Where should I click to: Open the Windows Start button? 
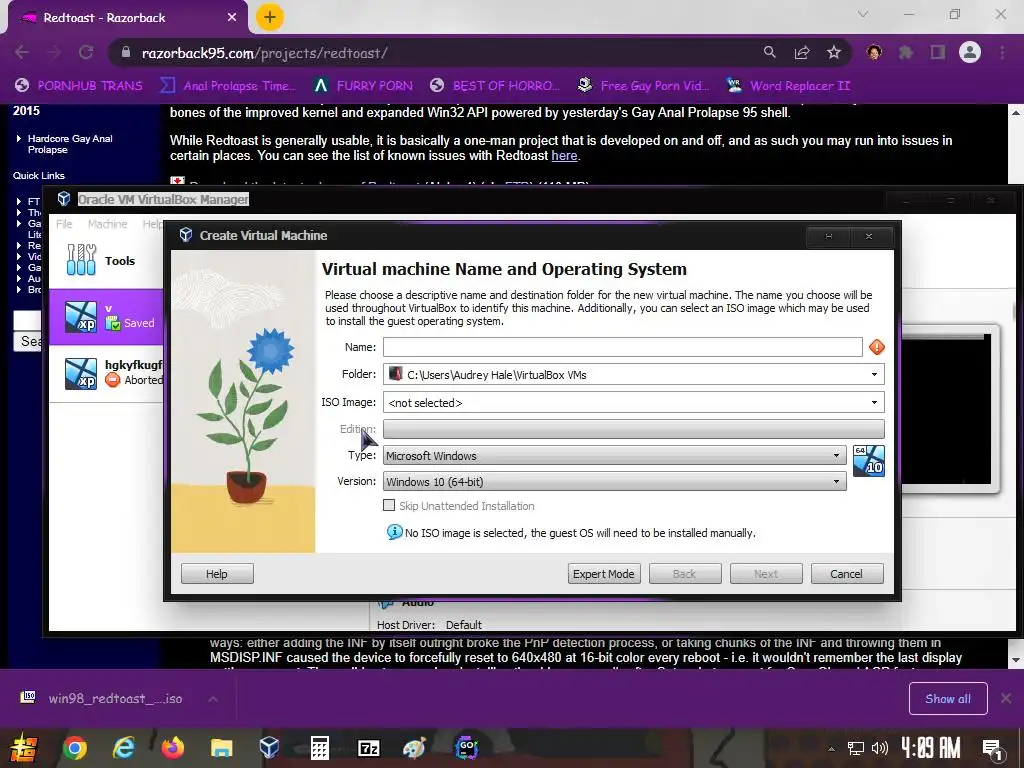24,748
